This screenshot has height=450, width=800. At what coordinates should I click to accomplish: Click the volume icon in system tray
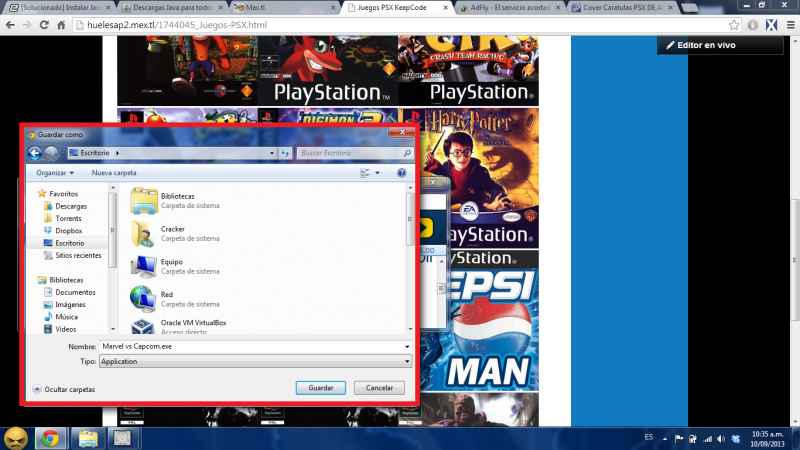[x=721, y=439]
